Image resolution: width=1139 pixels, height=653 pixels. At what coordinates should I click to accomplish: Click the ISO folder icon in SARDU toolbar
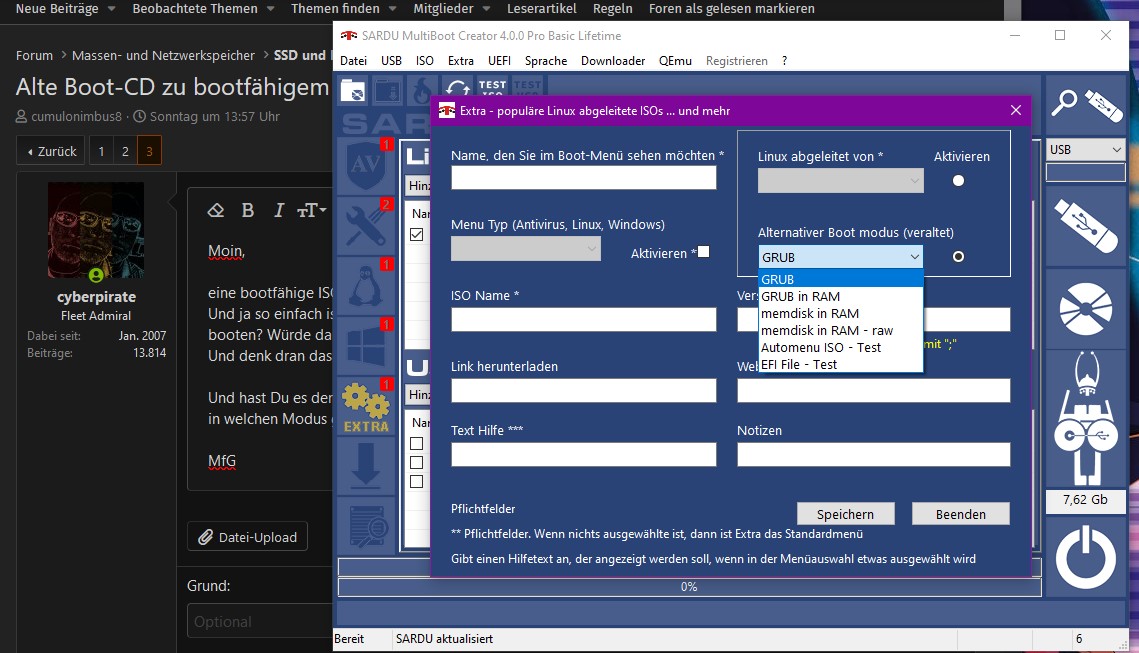pyautogui.click(x=353, y=91)
